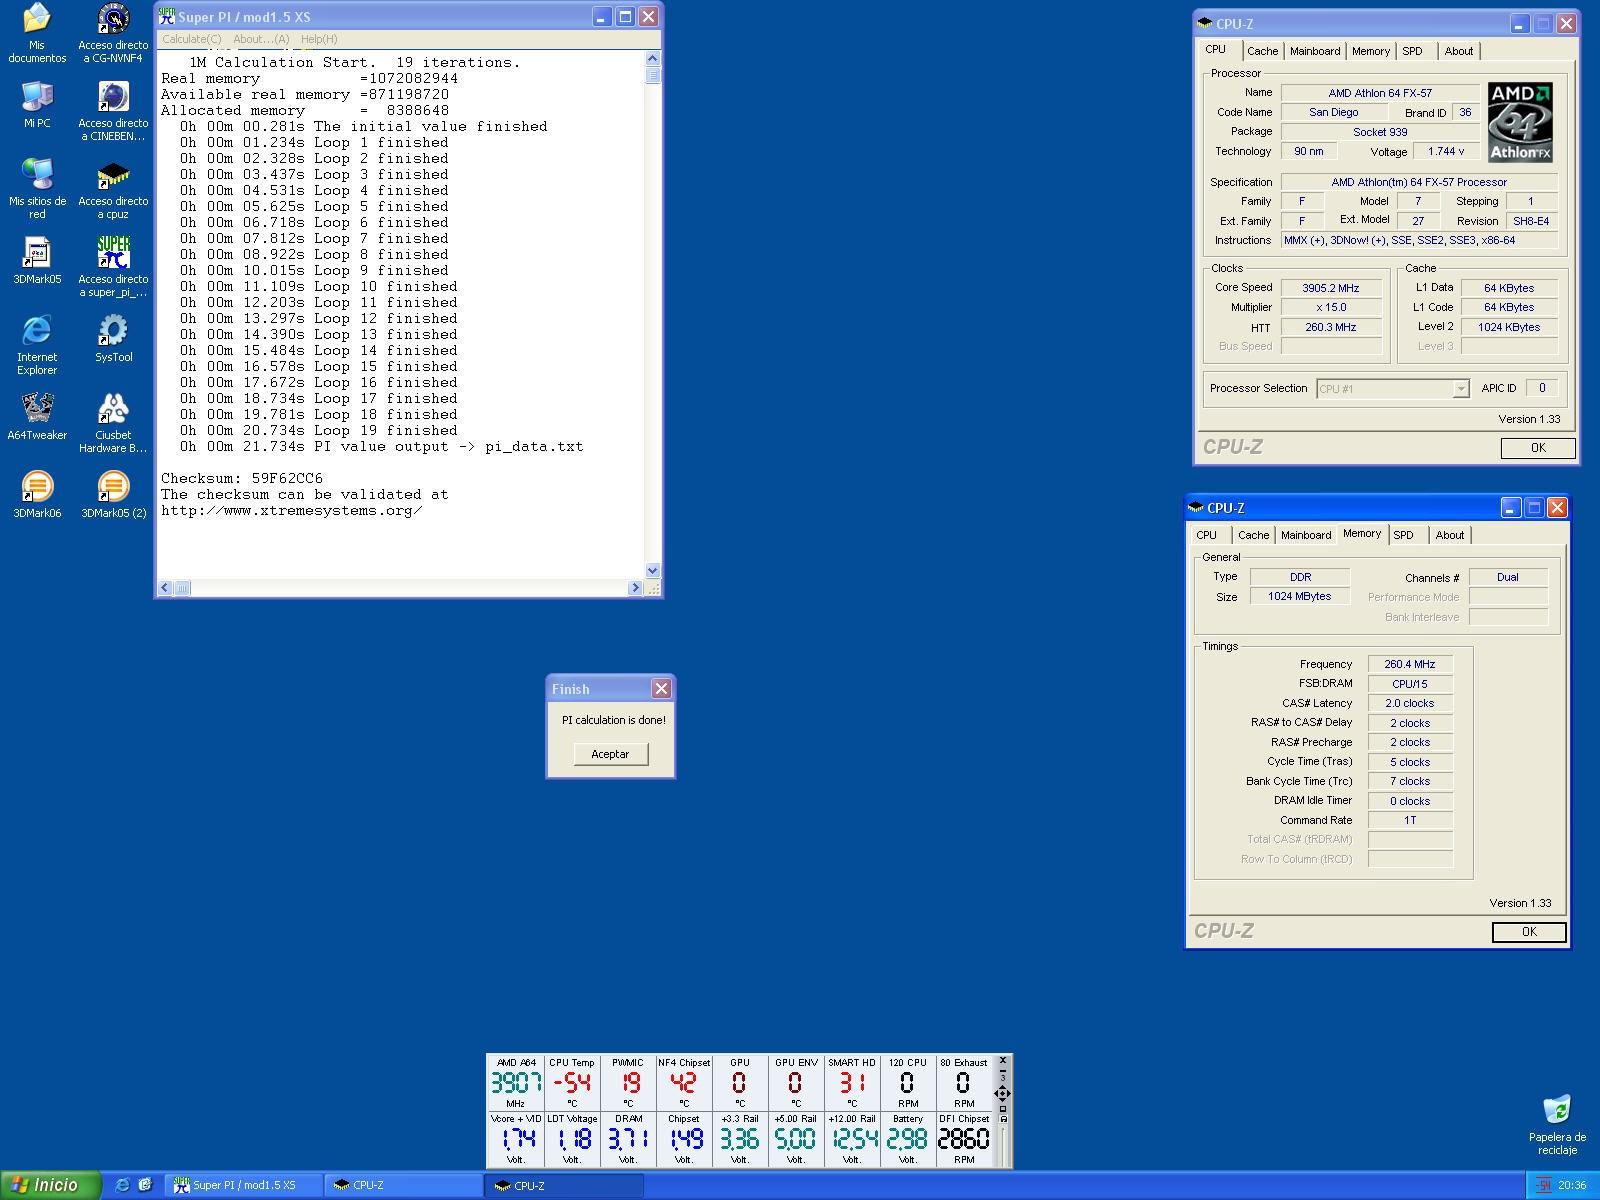Click Super PI title bar icon
Viewport: 1600px width, 1200px height.
(167, 16)
